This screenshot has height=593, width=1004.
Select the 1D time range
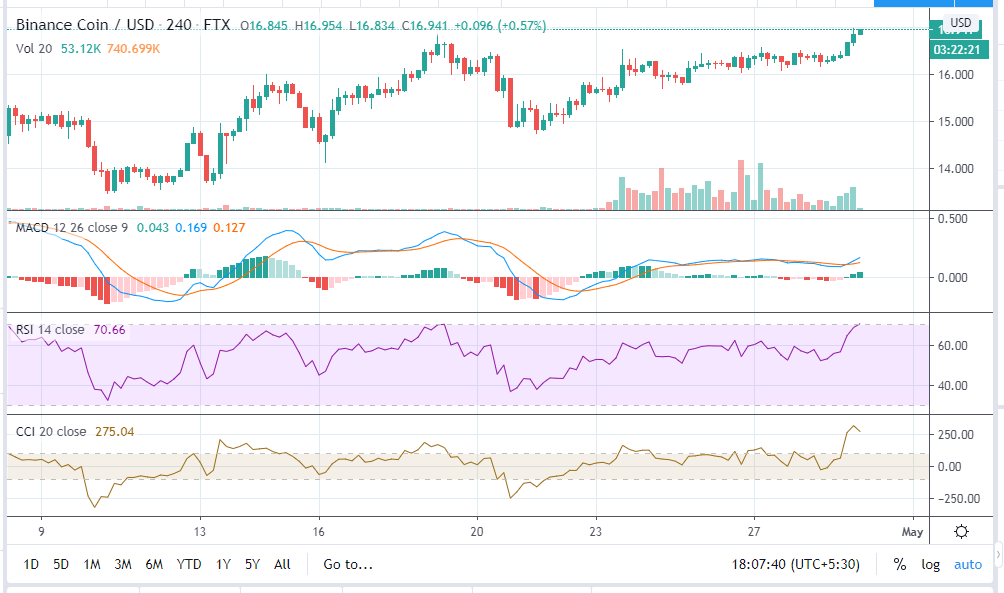coord(31,564)
